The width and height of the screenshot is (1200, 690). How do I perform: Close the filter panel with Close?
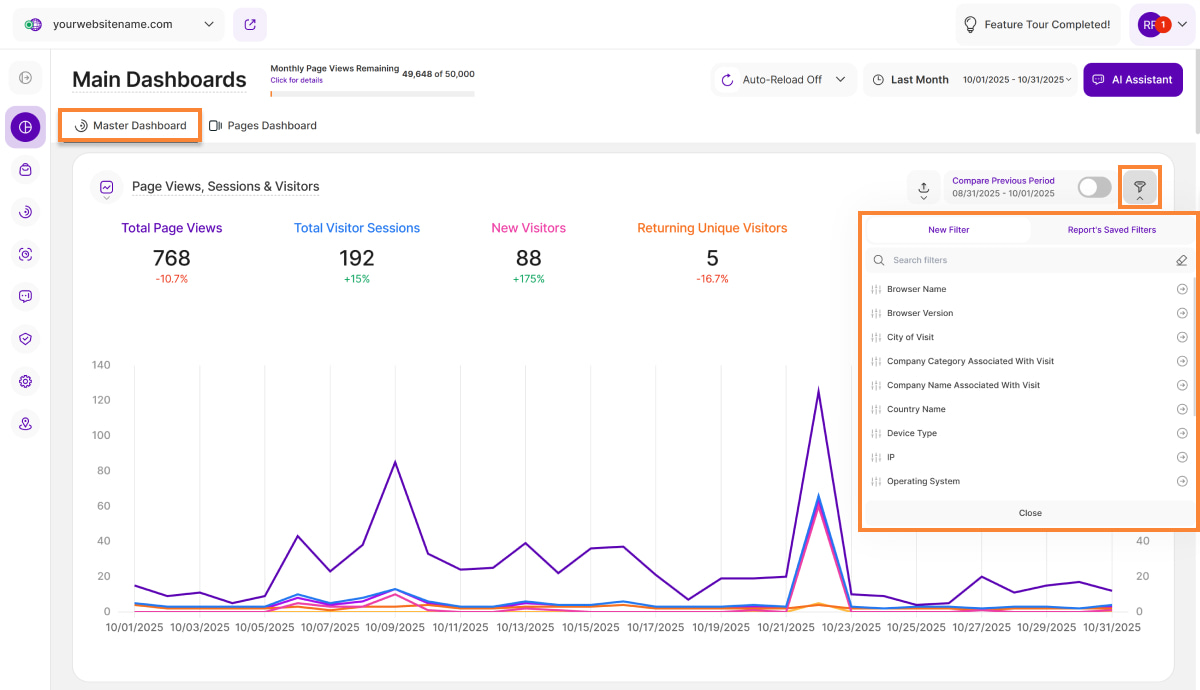point(1030,513)
